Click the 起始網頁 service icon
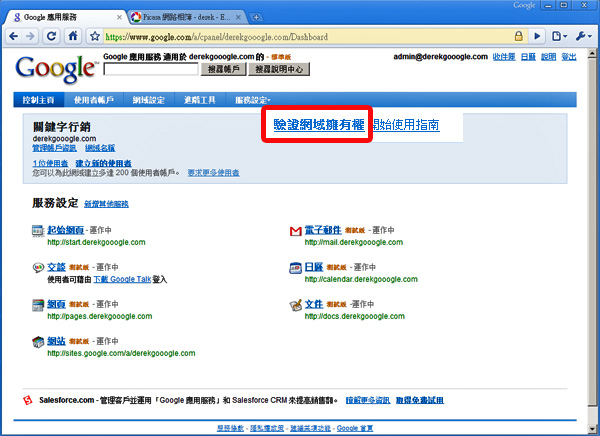The height and width of the screenshot is (436, 600). 38,230
